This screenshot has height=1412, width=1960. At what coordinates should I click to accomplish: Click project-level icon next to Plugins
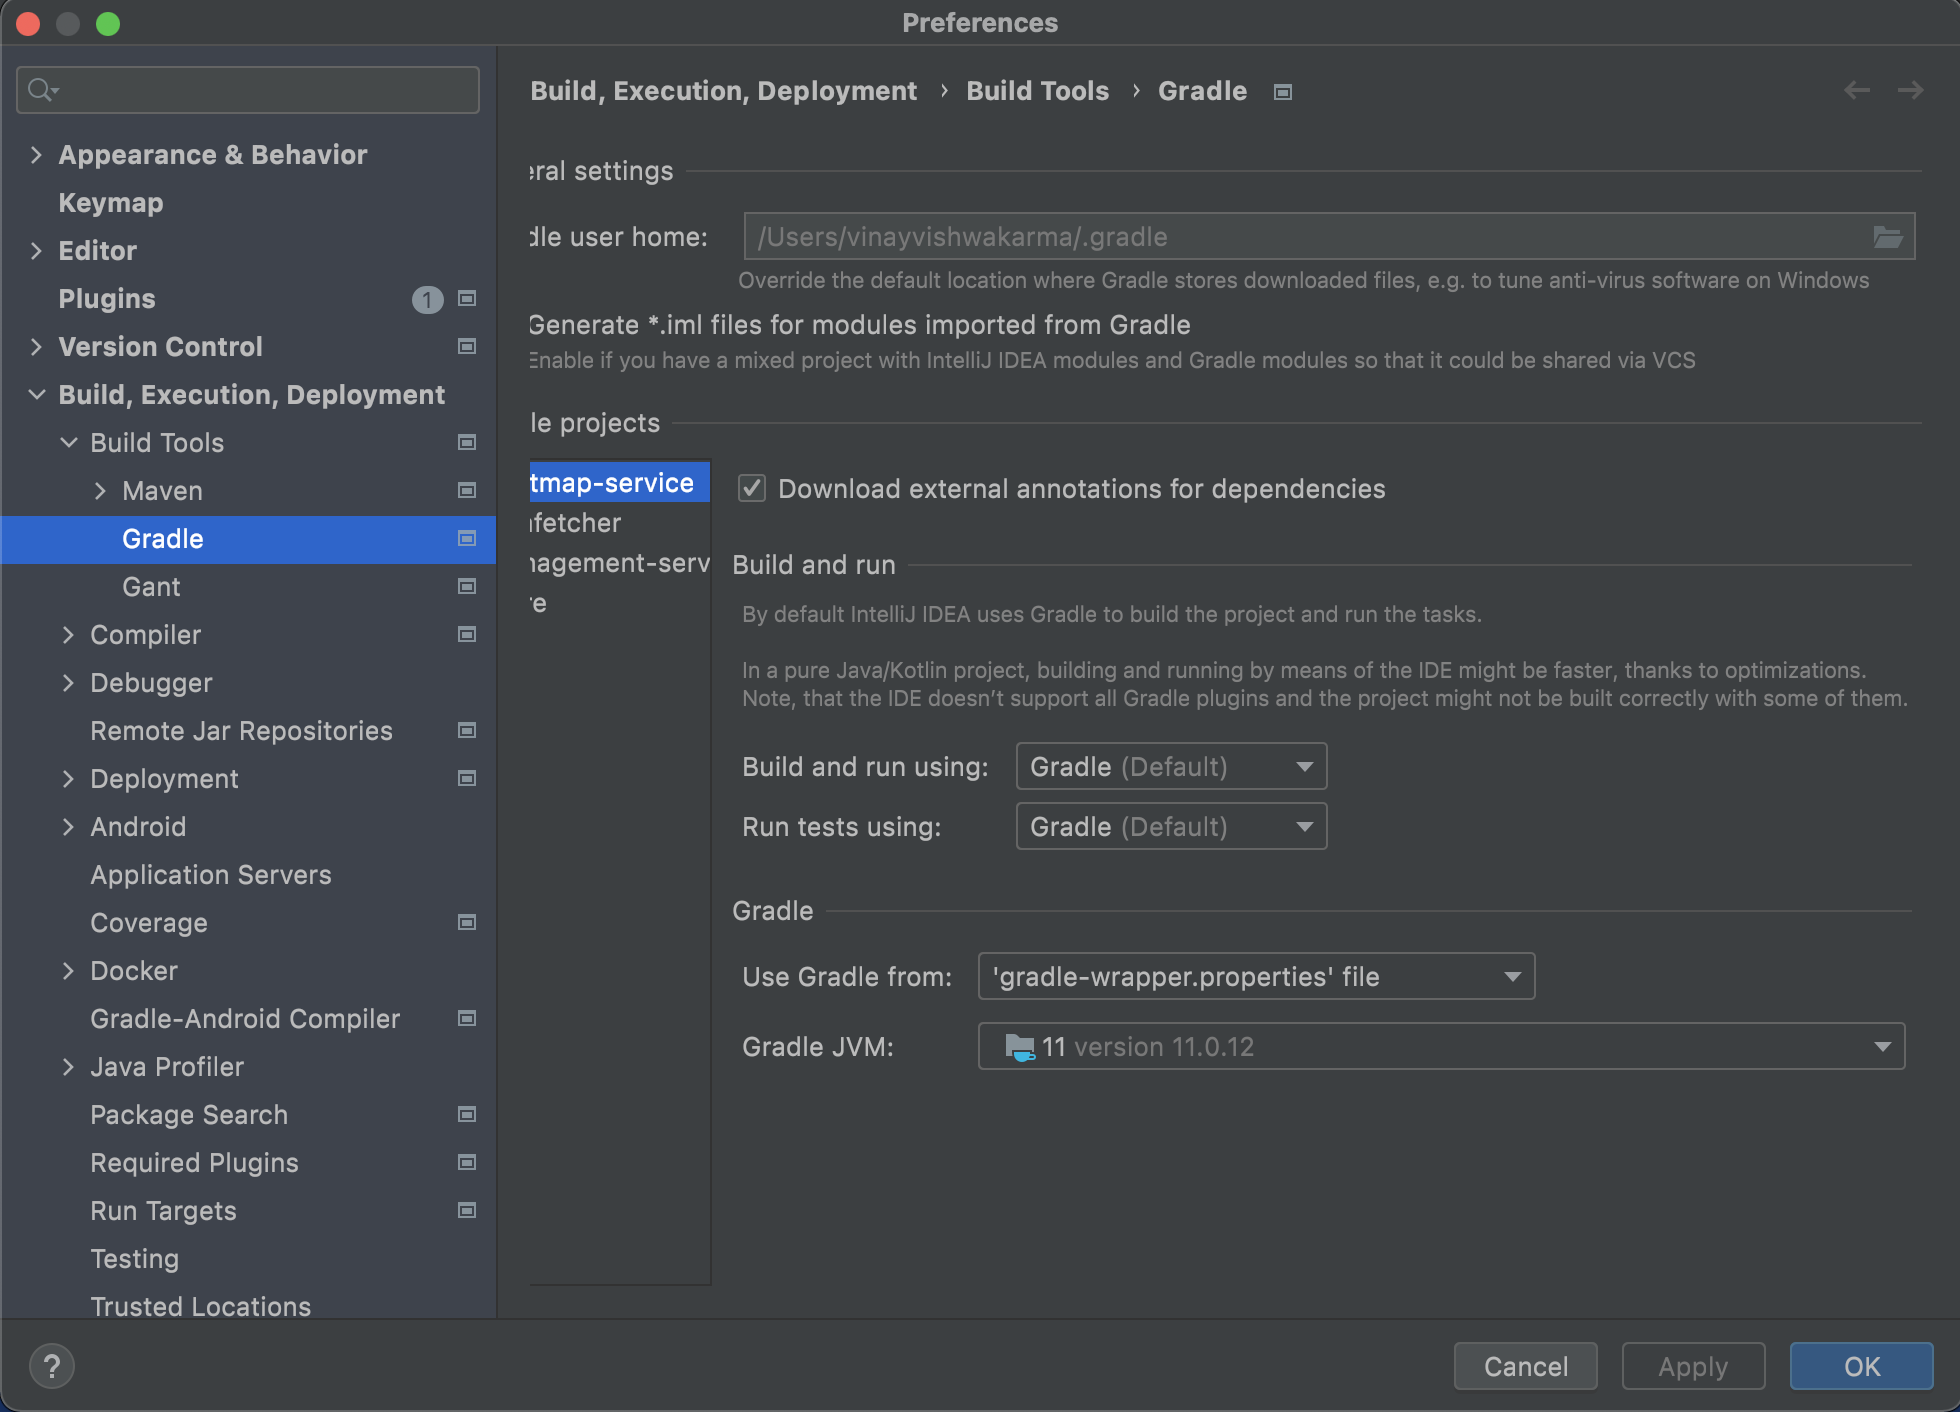[467, 298]
